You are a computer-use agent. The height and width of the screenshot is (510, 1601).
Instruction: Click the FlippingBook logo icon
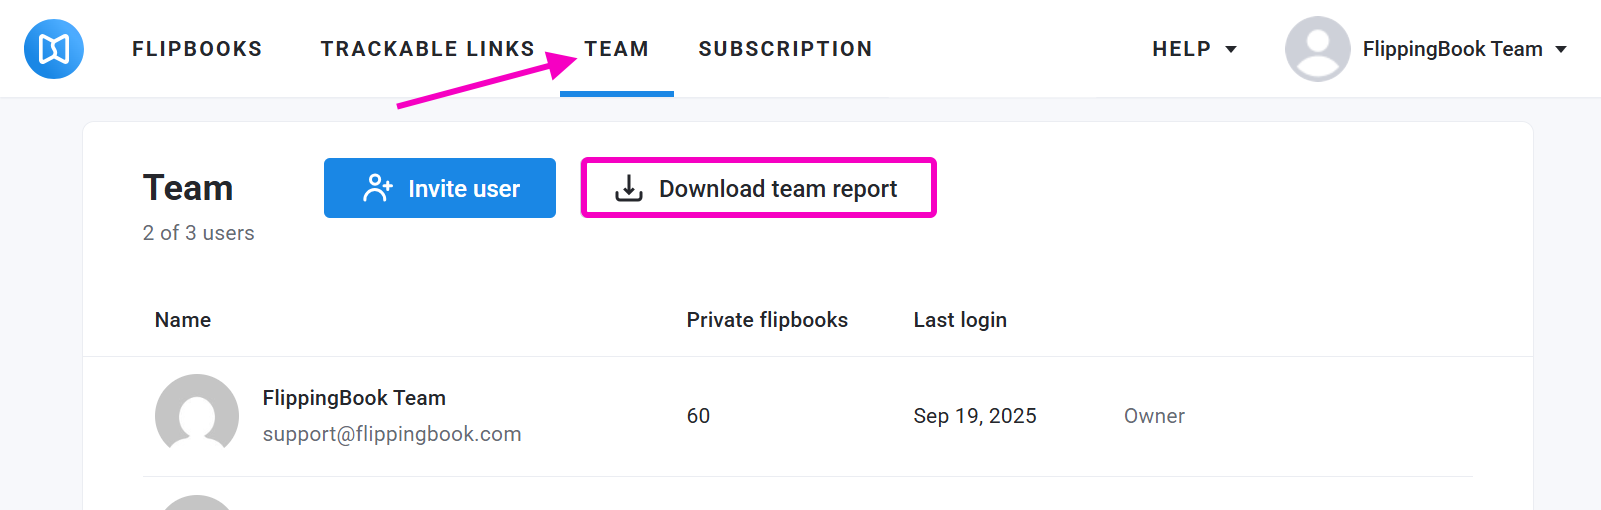pos(54,49)
